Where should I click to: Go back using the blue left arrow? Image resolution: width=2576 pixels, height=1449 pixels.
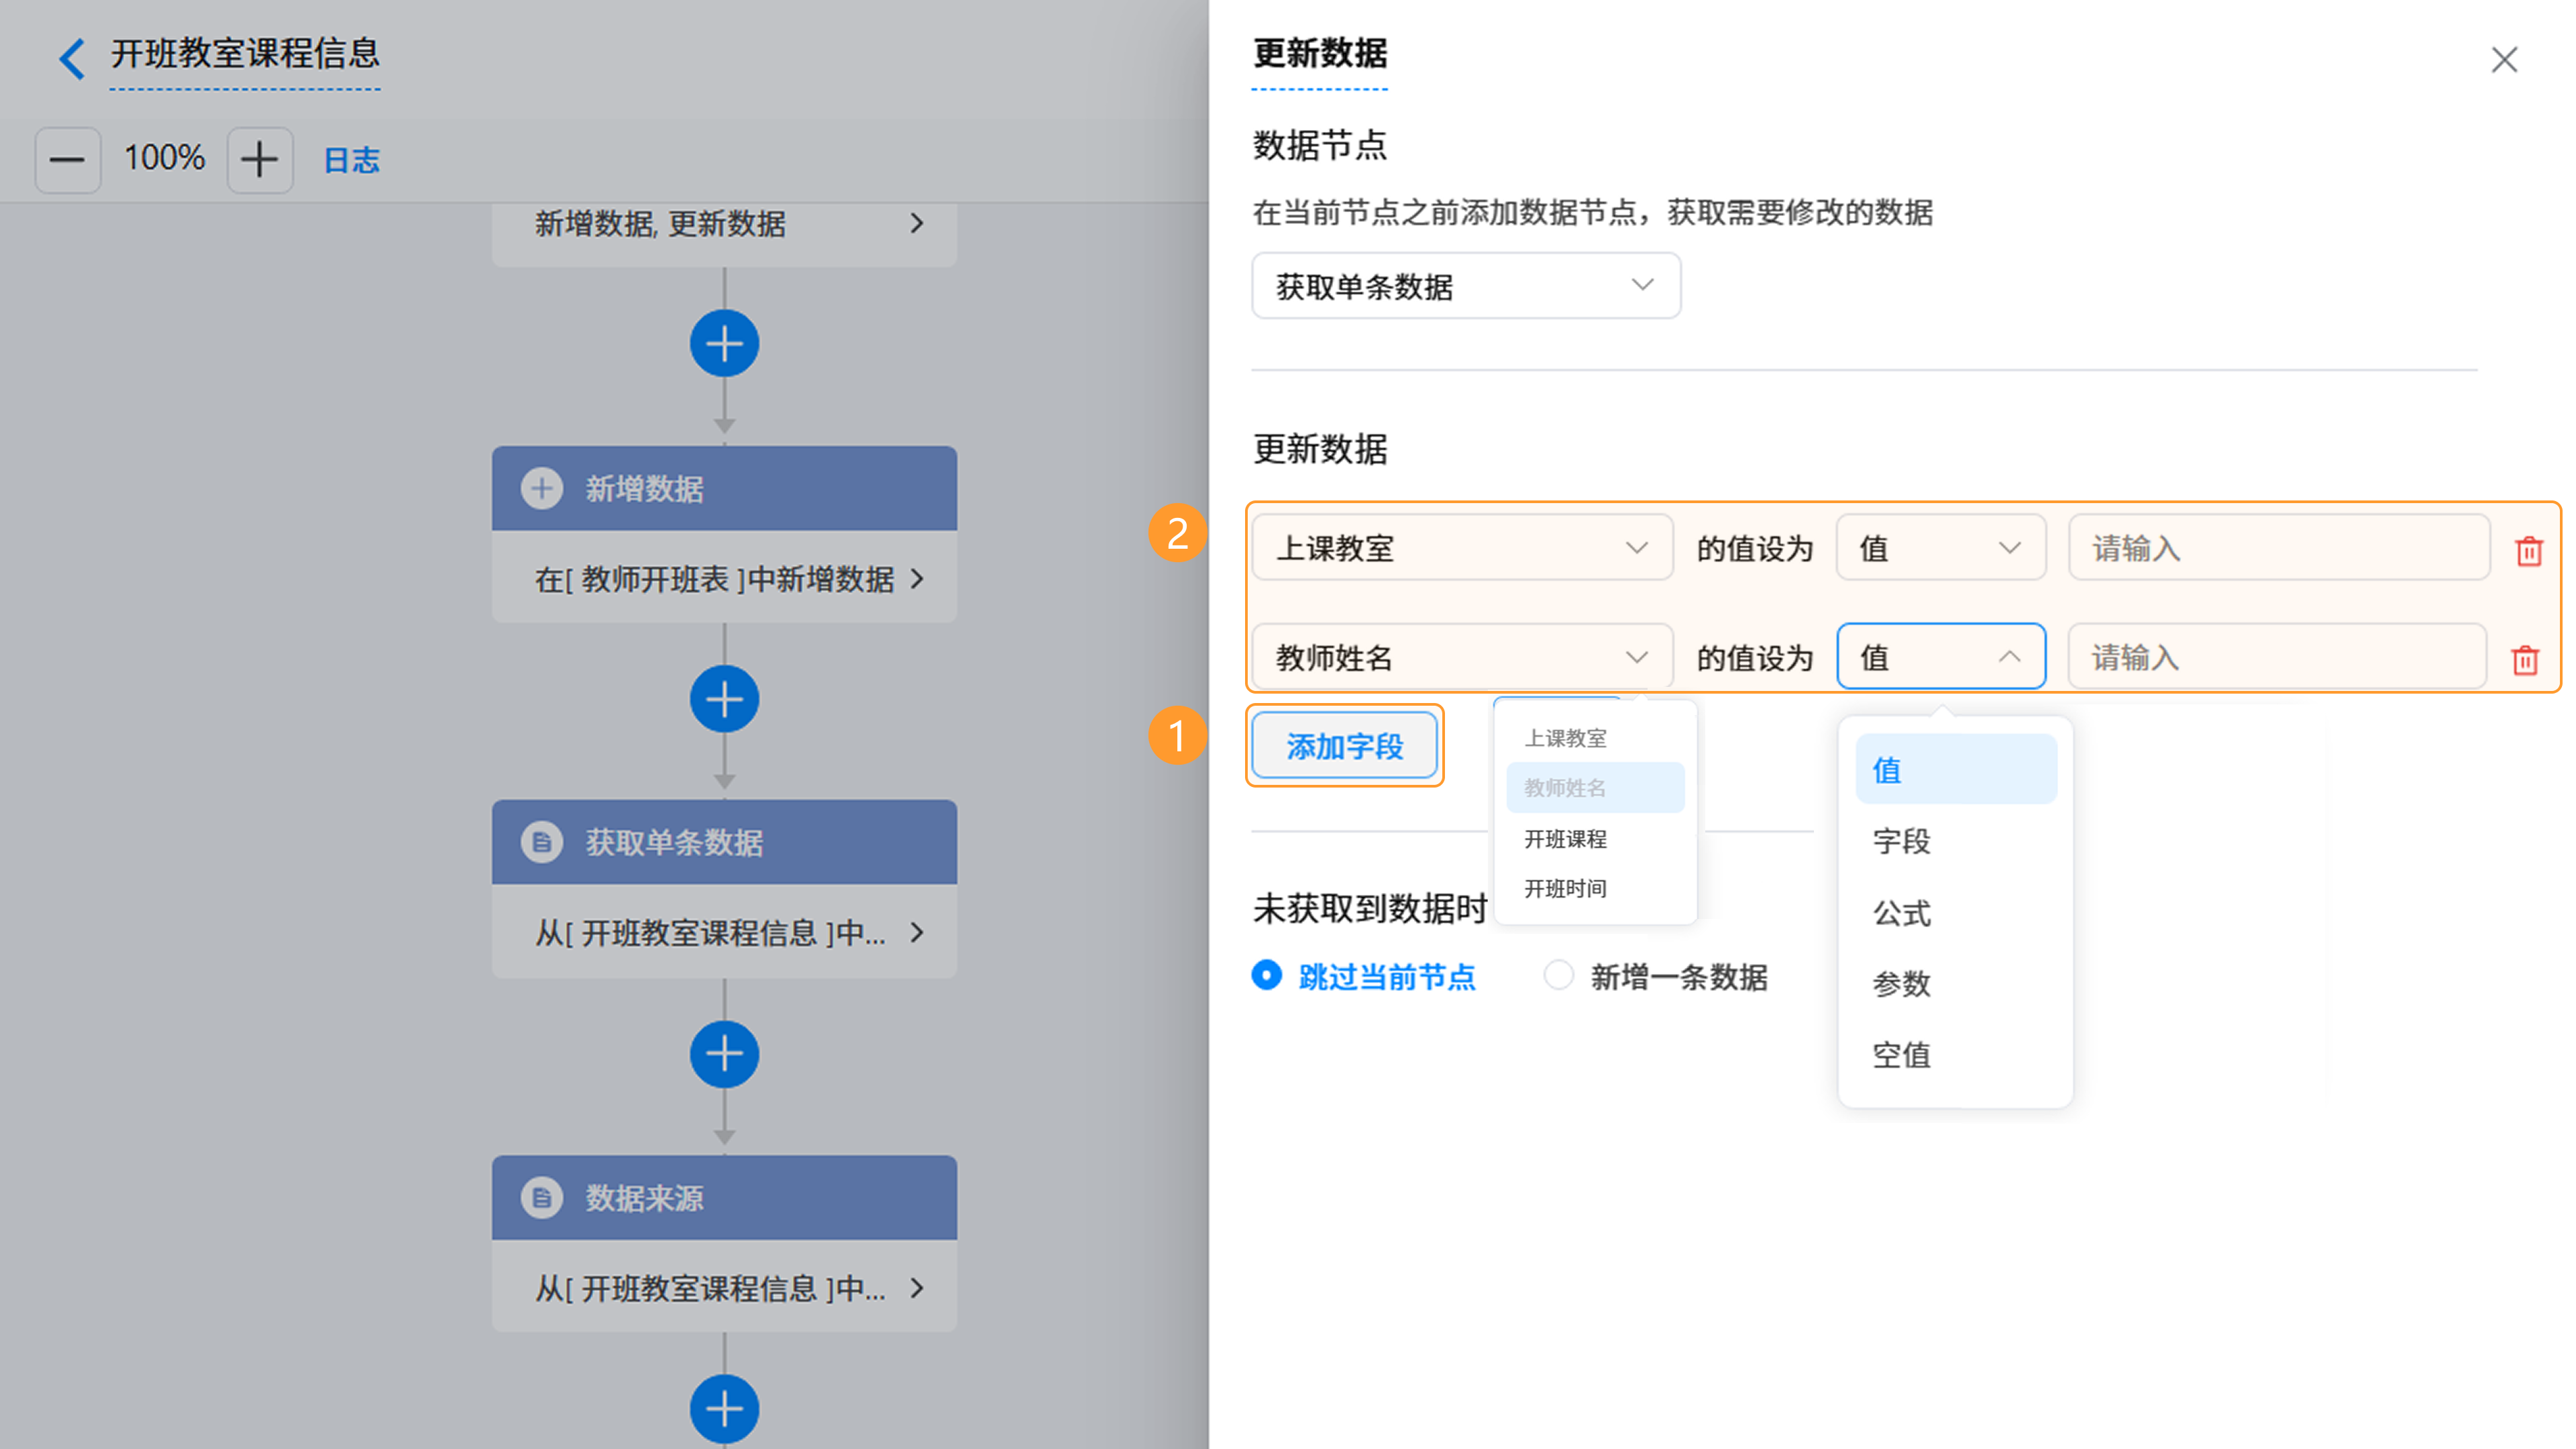tap(71, 58)
